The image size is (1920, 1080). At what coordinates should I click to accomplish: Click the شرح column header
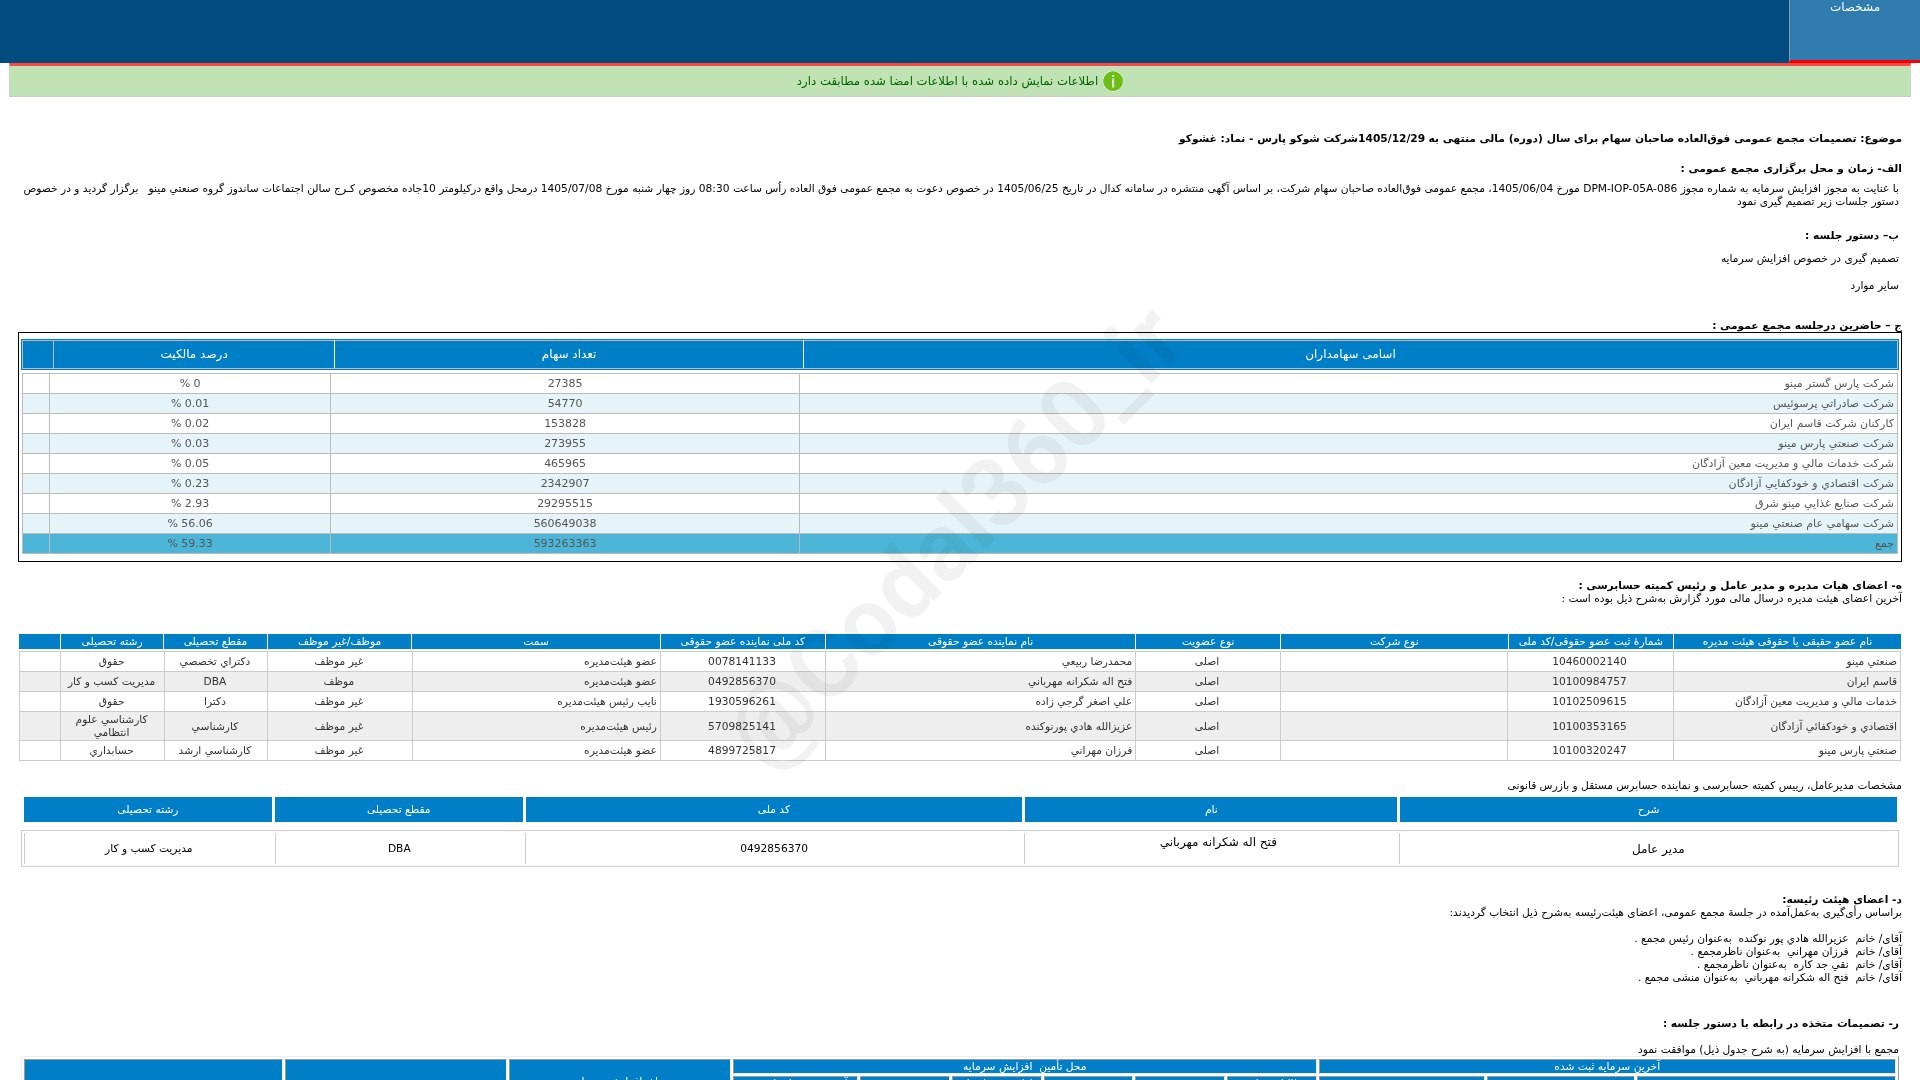[1648, 809]
